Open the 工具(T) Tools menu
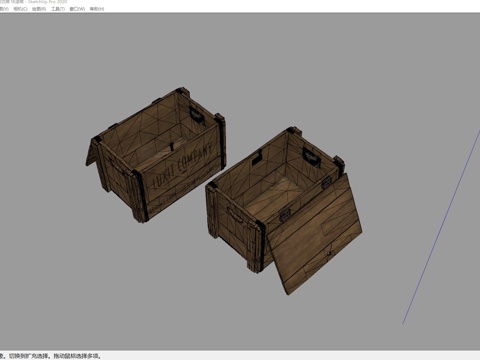 point(58,9)
